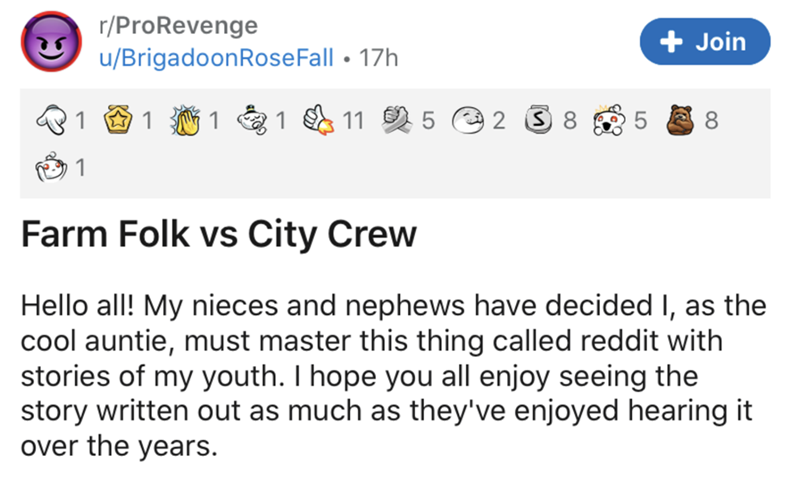This screenshot has height=483, width=800.
Task: Click the plus sign on Join button
Action: 674,42
